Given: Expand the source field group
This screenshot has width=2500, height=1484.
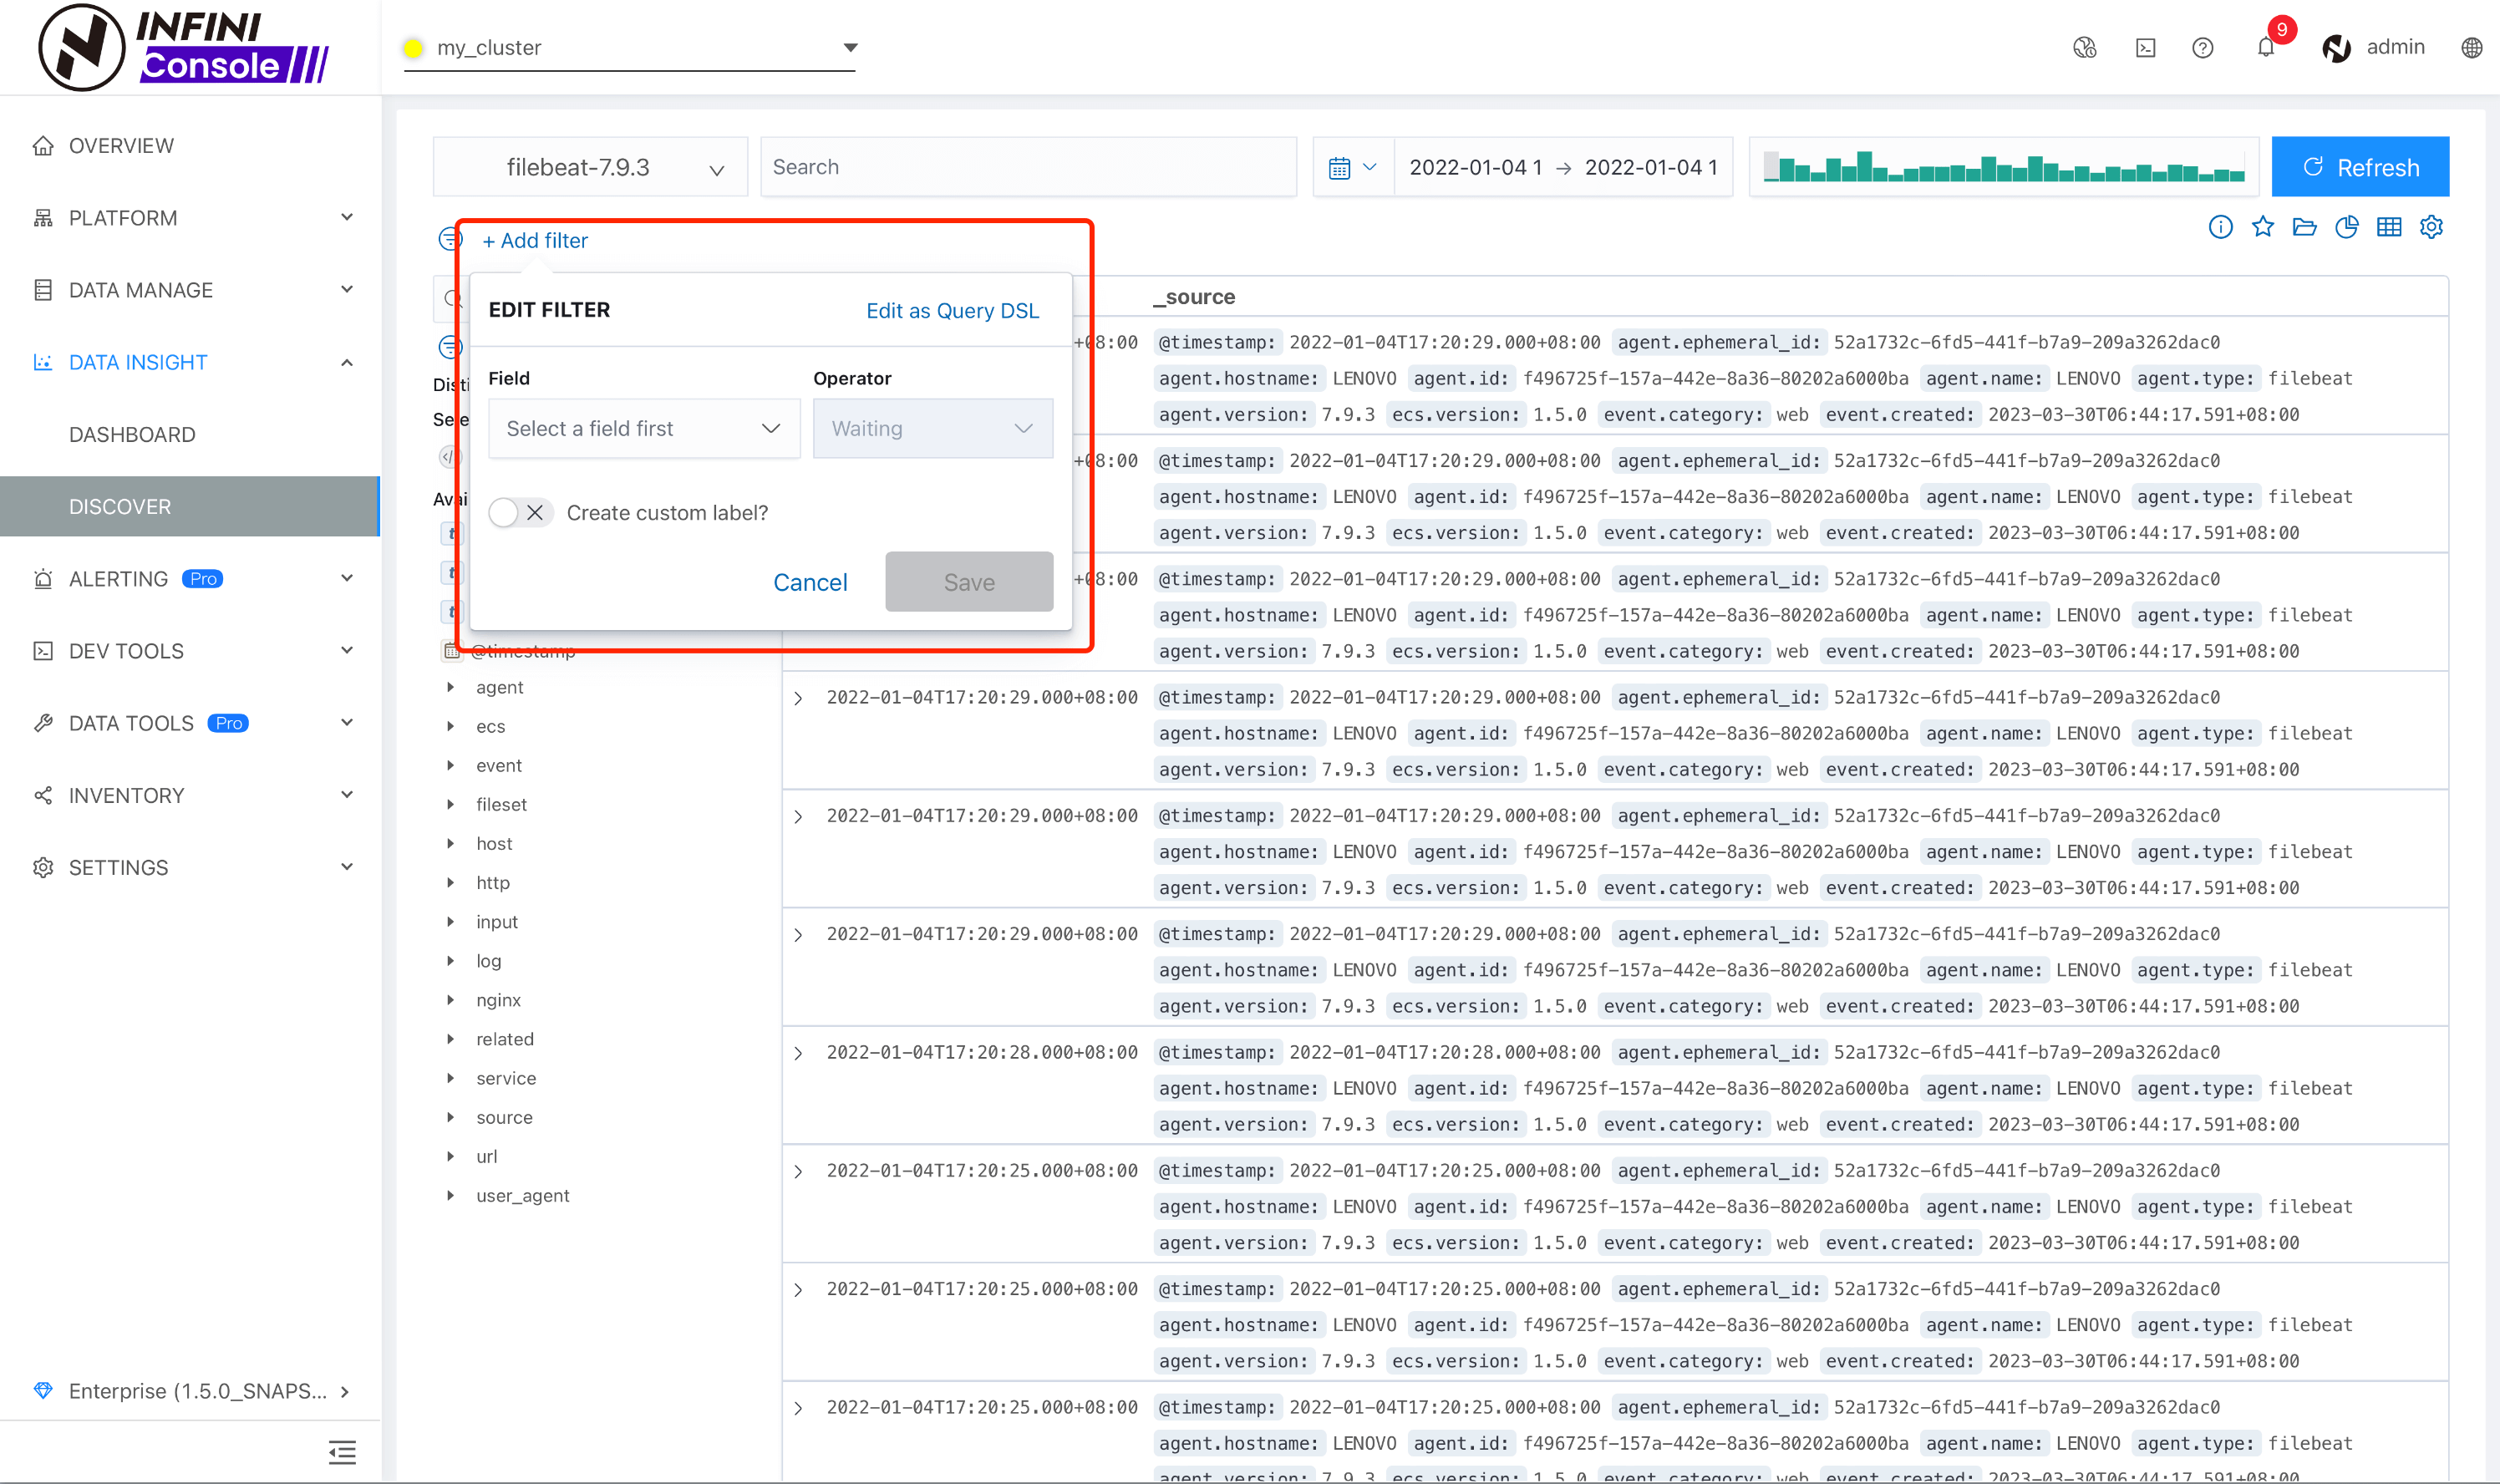Looking at the screenshot, I should (451, 1117).
